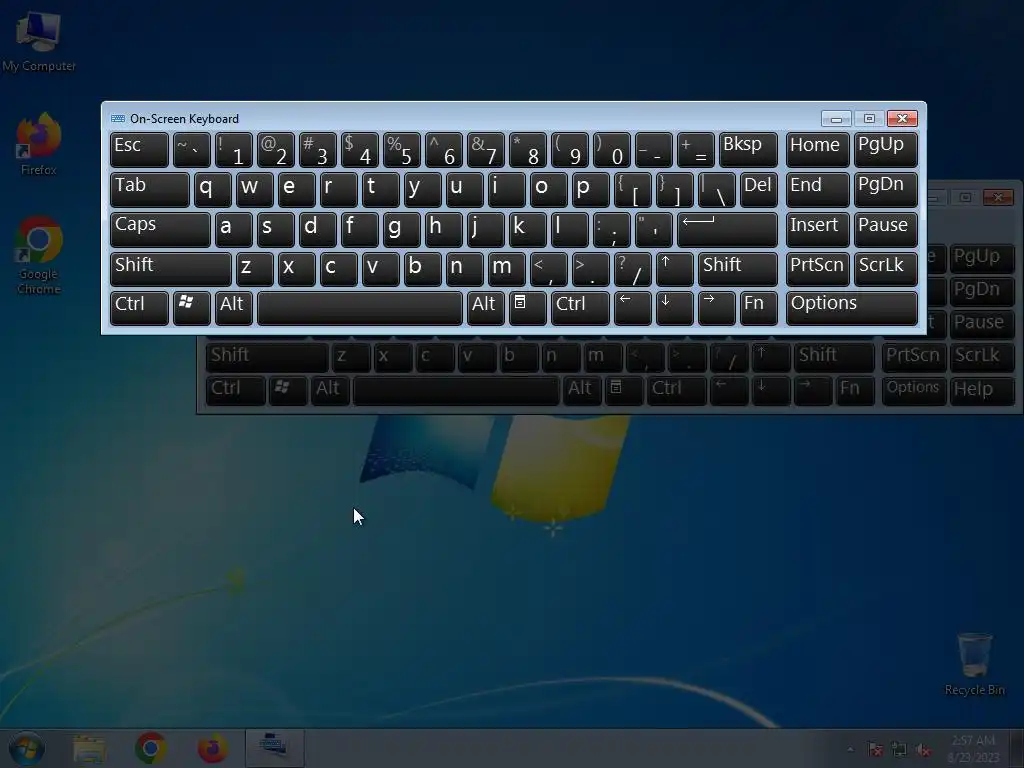Click the @ 2 key
The image size is (1024, 768).
coord(276,150)
